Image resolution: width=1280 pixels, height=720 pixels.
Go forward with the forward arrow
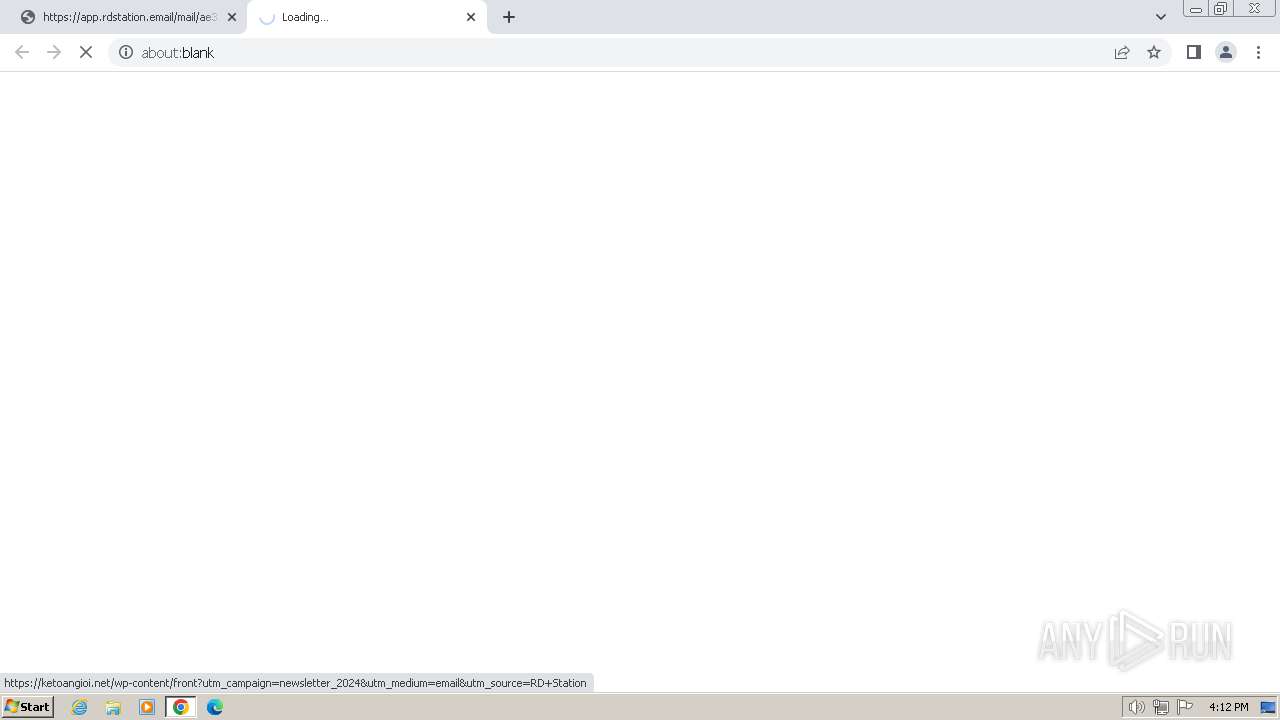click(x=54, y=52)
